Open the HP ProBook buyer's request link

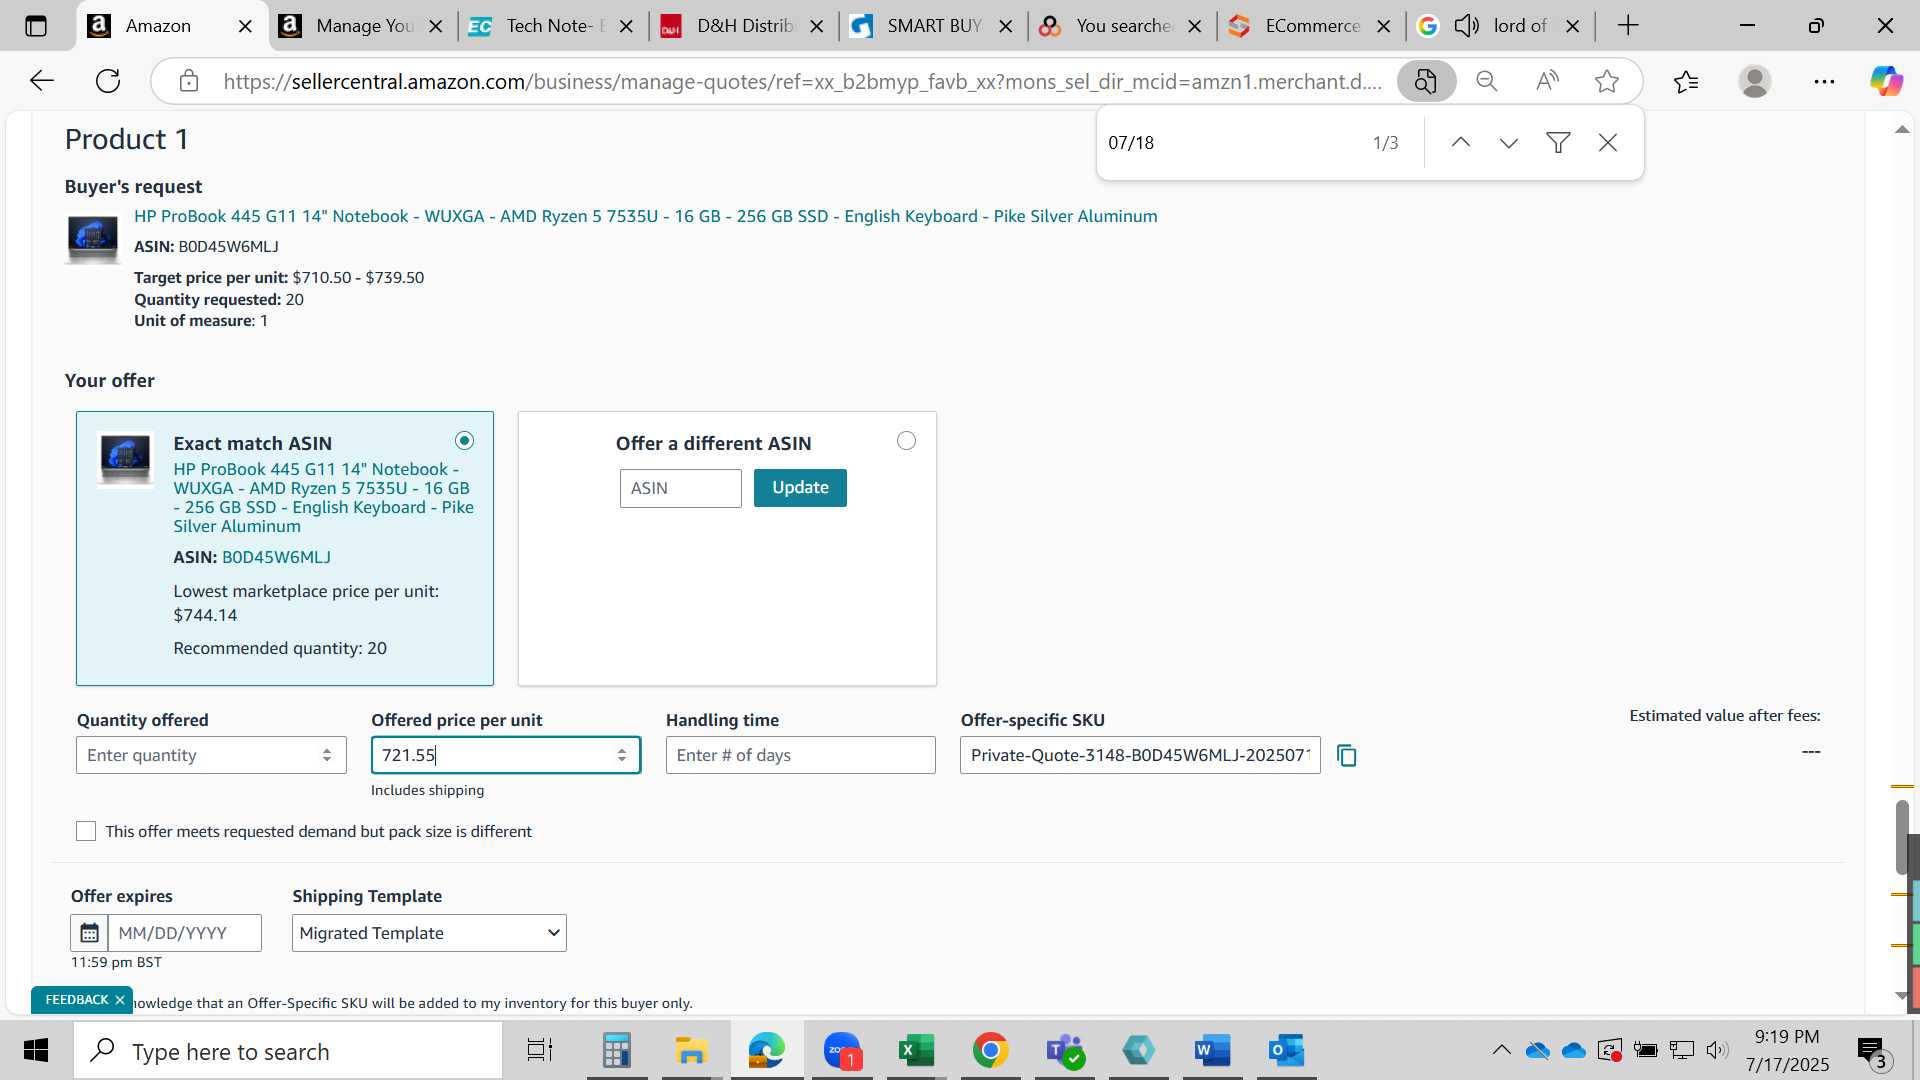[x=646, y=216]
